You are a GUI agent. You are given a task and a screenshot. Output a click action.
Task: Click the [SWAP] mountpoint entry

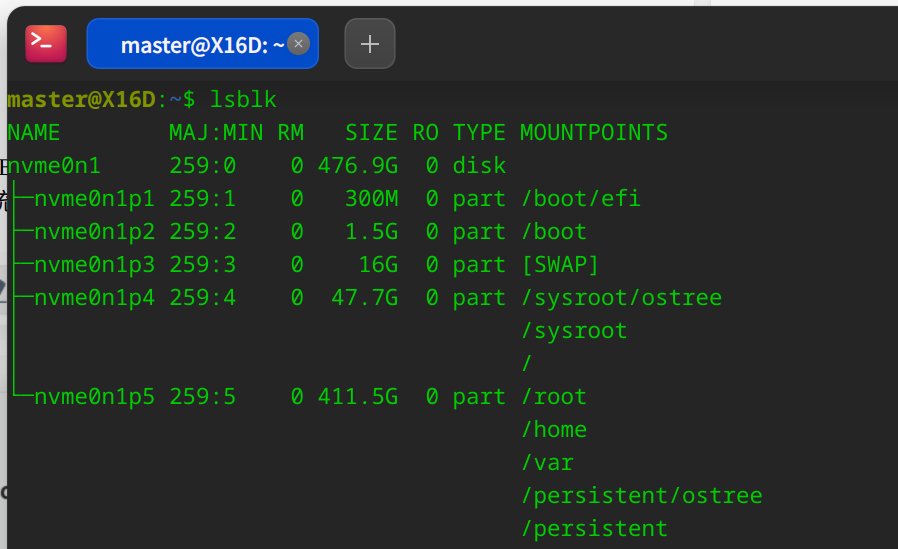(x=560, y=265)
